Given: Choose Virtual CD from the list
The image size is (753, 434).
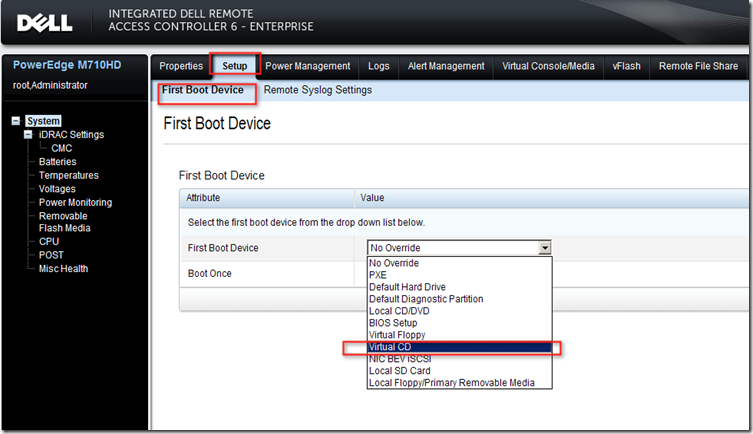Looking at the screenshot, I should (460, 347).
